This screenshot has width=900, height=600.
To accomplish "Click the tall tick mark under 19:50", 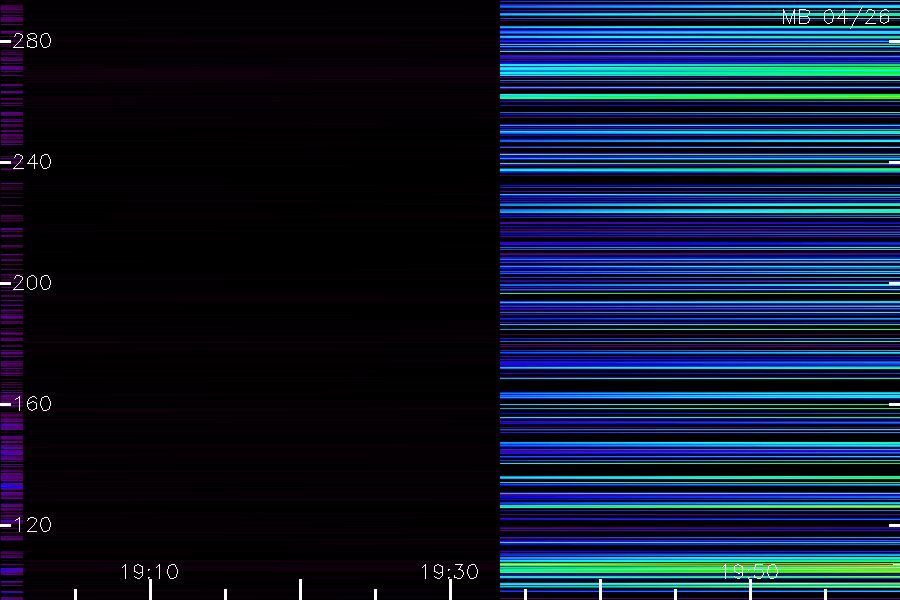I will (x=750, y=590).
